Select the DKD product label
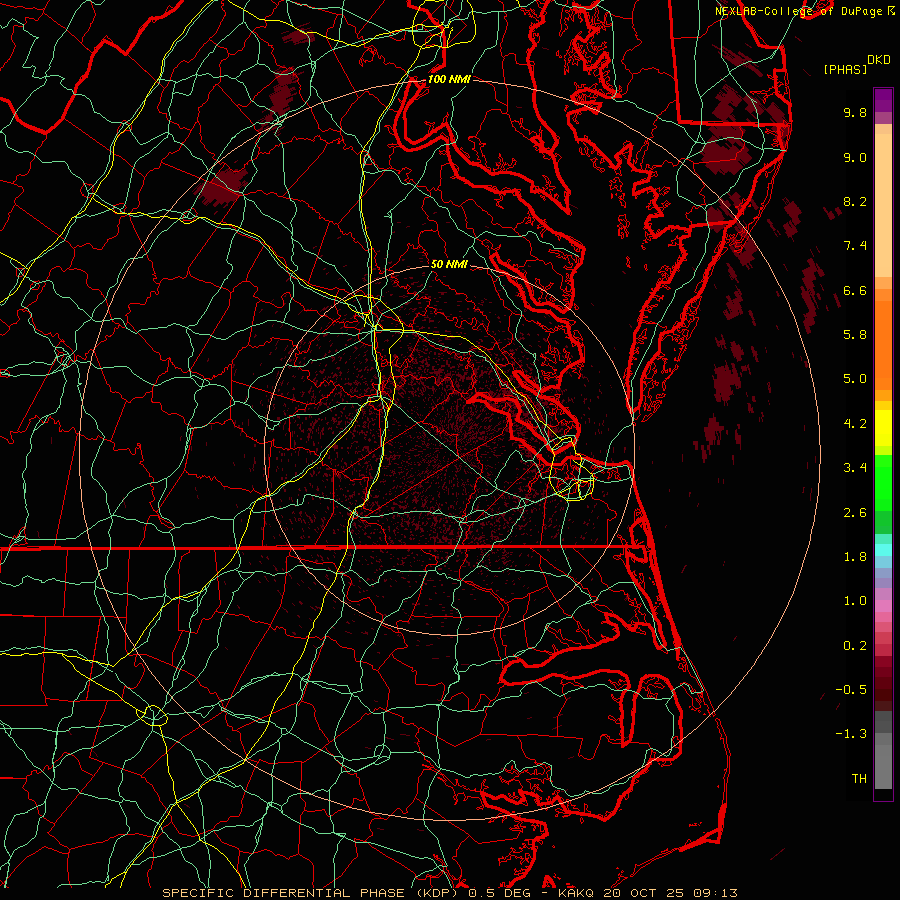 click(878, 60)
